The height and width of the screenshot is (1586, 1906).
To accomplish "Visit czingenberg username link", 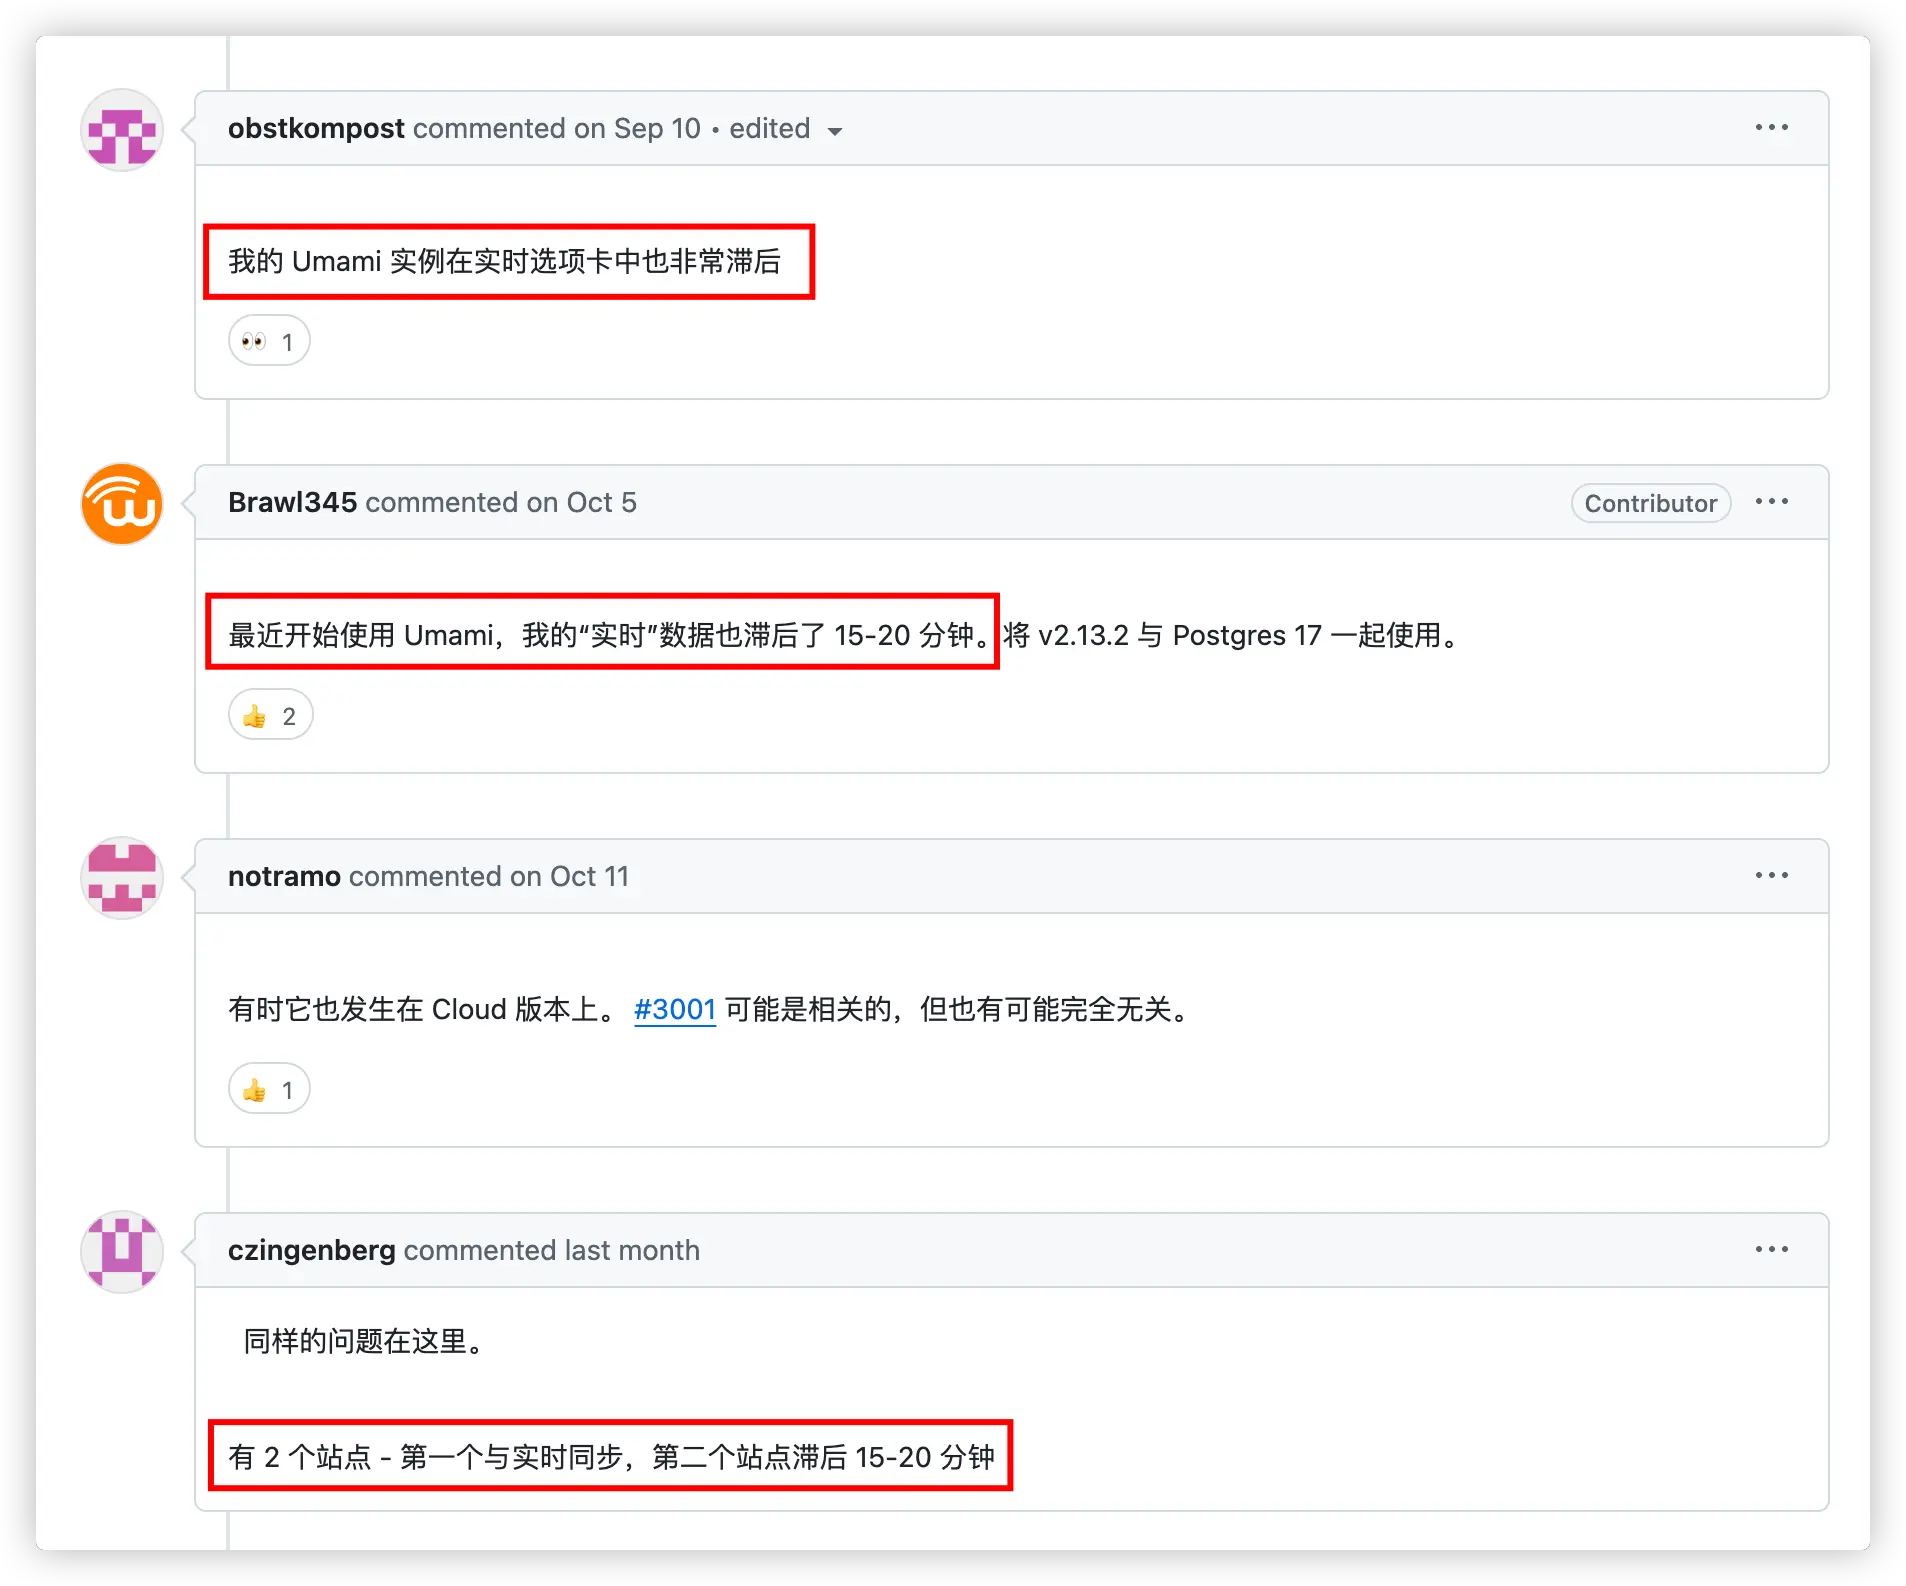I will pyautogui.click(x=311, y=1250).
